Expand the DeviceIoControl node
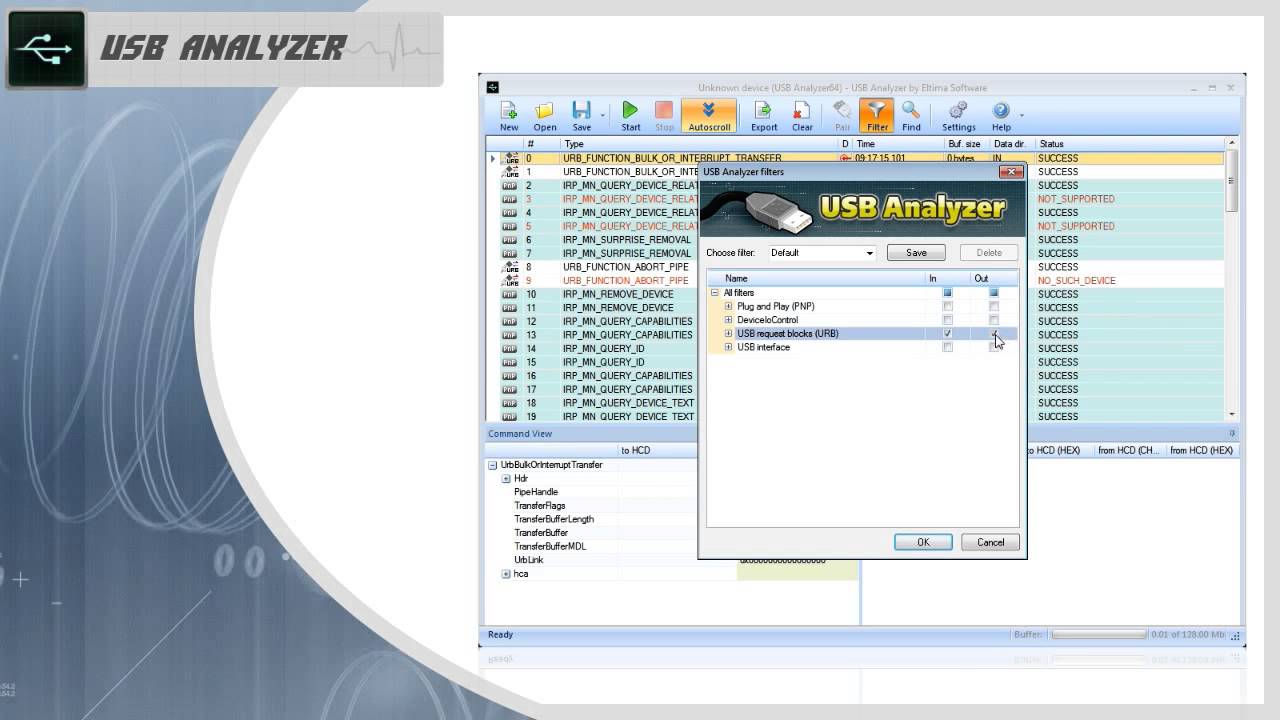Screen dimensions: 1280x720 tap(728, 320)
